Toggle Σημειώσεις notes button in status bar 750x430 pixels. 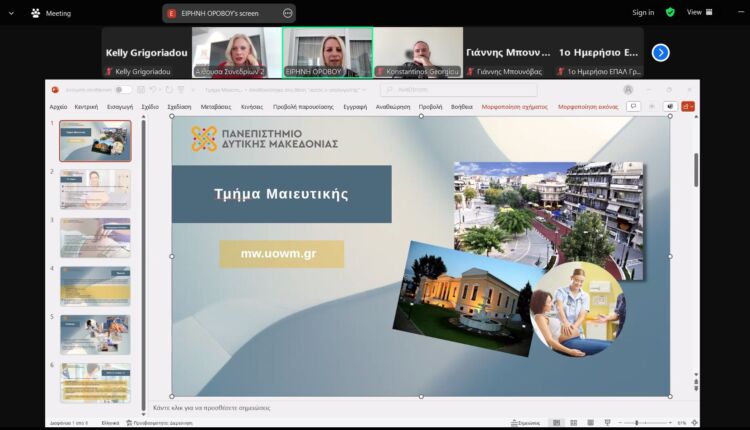point(525,423)
